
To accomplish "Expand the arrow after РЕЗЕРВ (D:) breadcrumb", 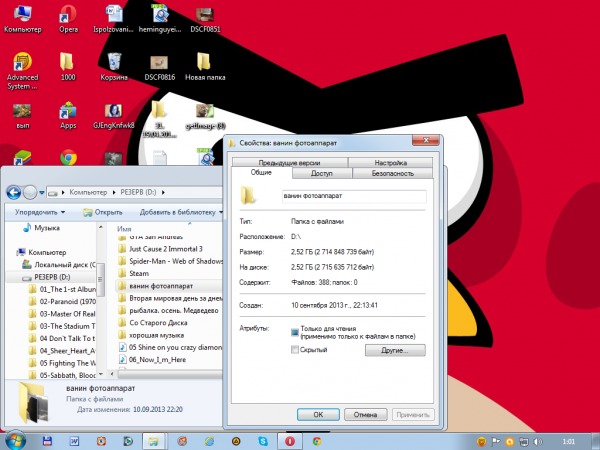I will click(x=163, y=192).
